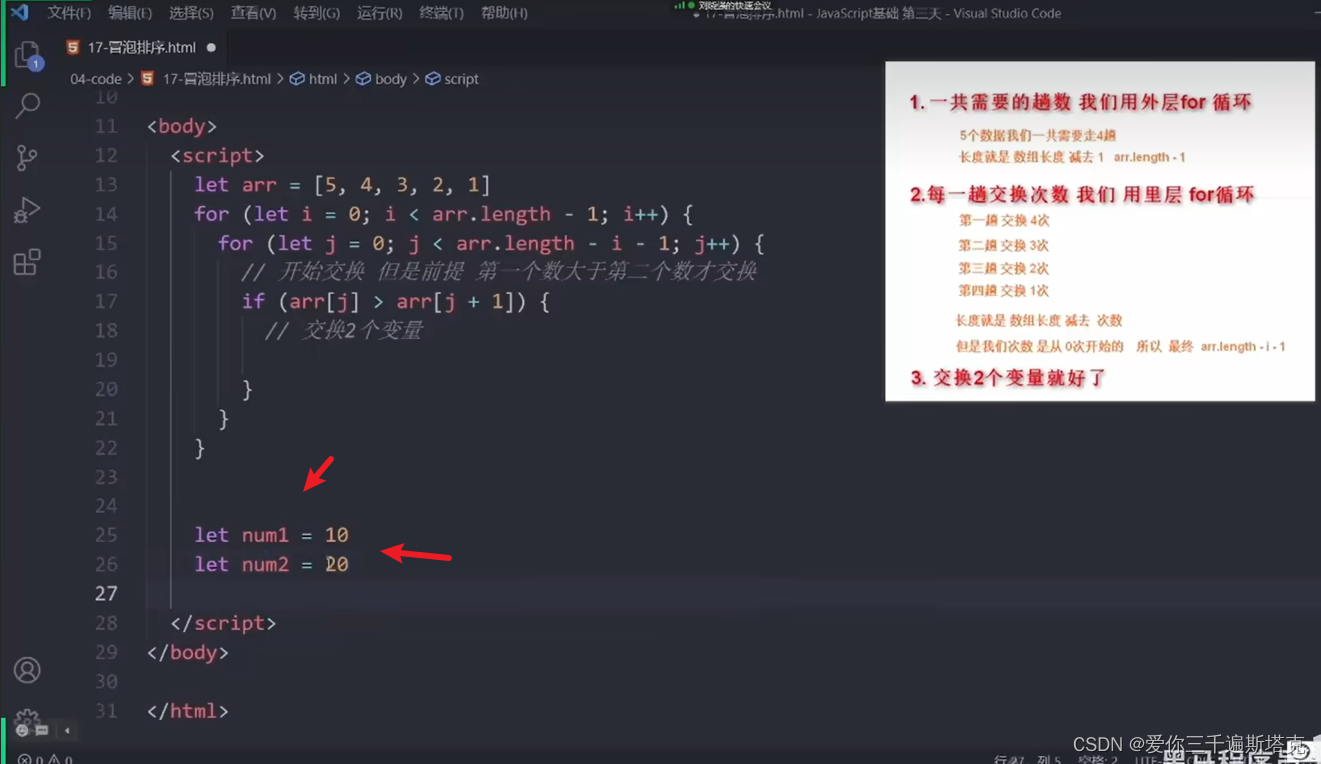Click the Accounts icon above the gear
This screenshot has width=1321, height=764.
[x=25, y=672]
